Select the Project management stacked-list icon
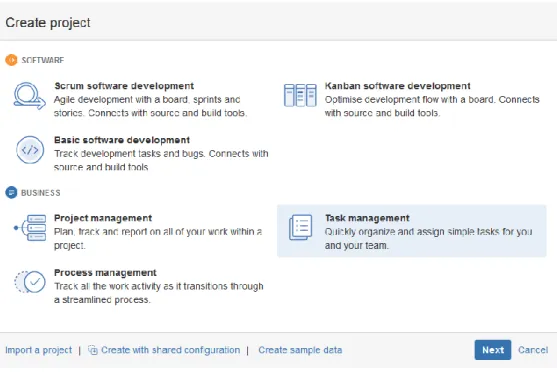557x387 pixels. pos(30,228)
